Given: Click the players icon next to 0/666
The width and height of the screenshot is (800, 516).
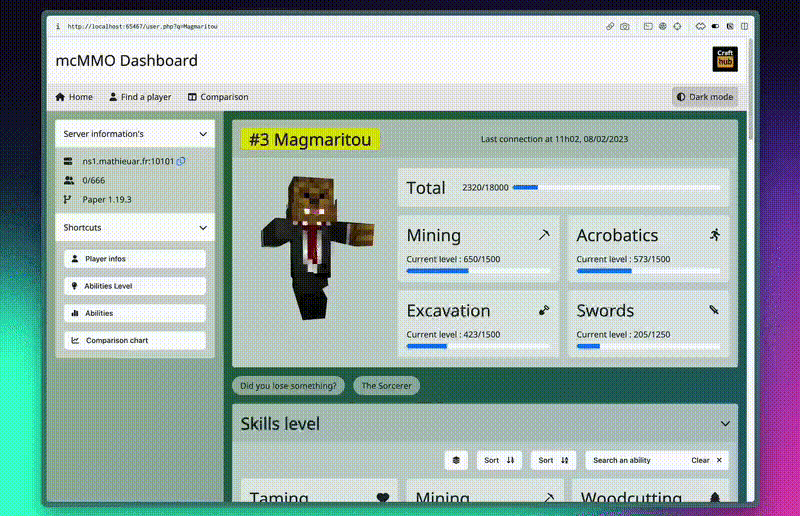Looking at the screenshot, I should (69, 180).
